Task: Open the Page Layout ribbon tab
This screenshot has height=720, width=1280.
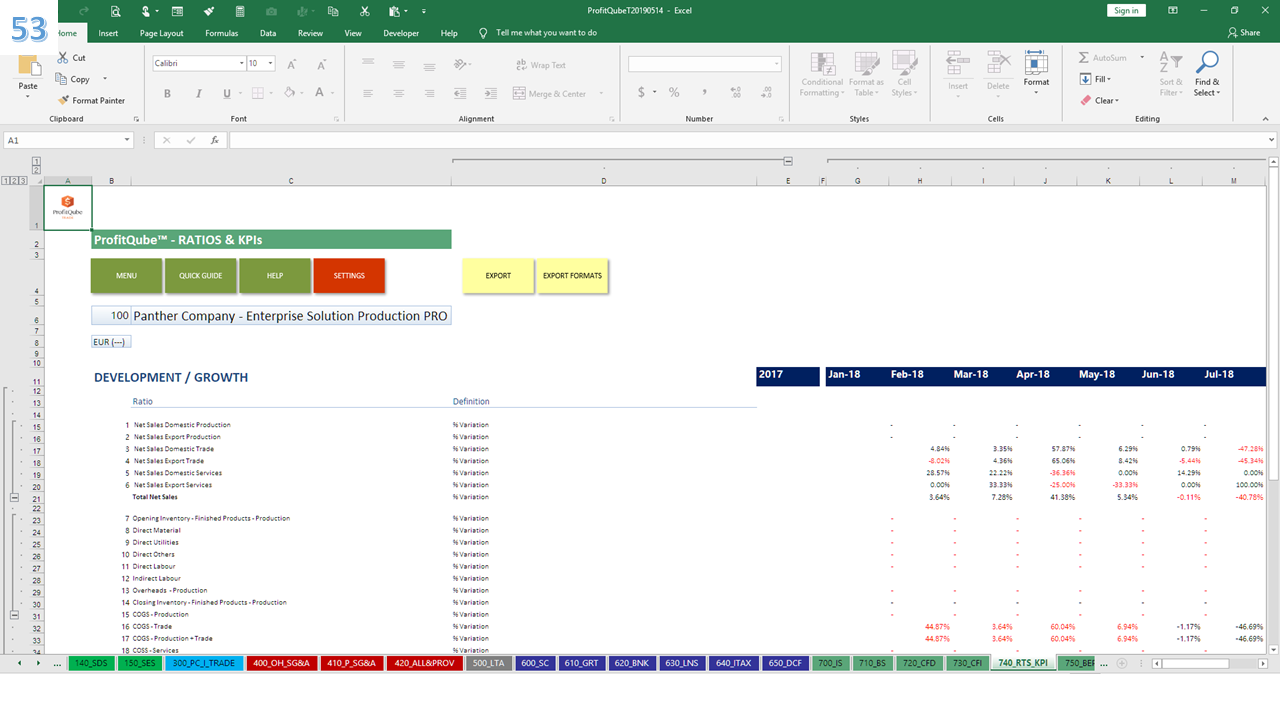Action: 162,33
